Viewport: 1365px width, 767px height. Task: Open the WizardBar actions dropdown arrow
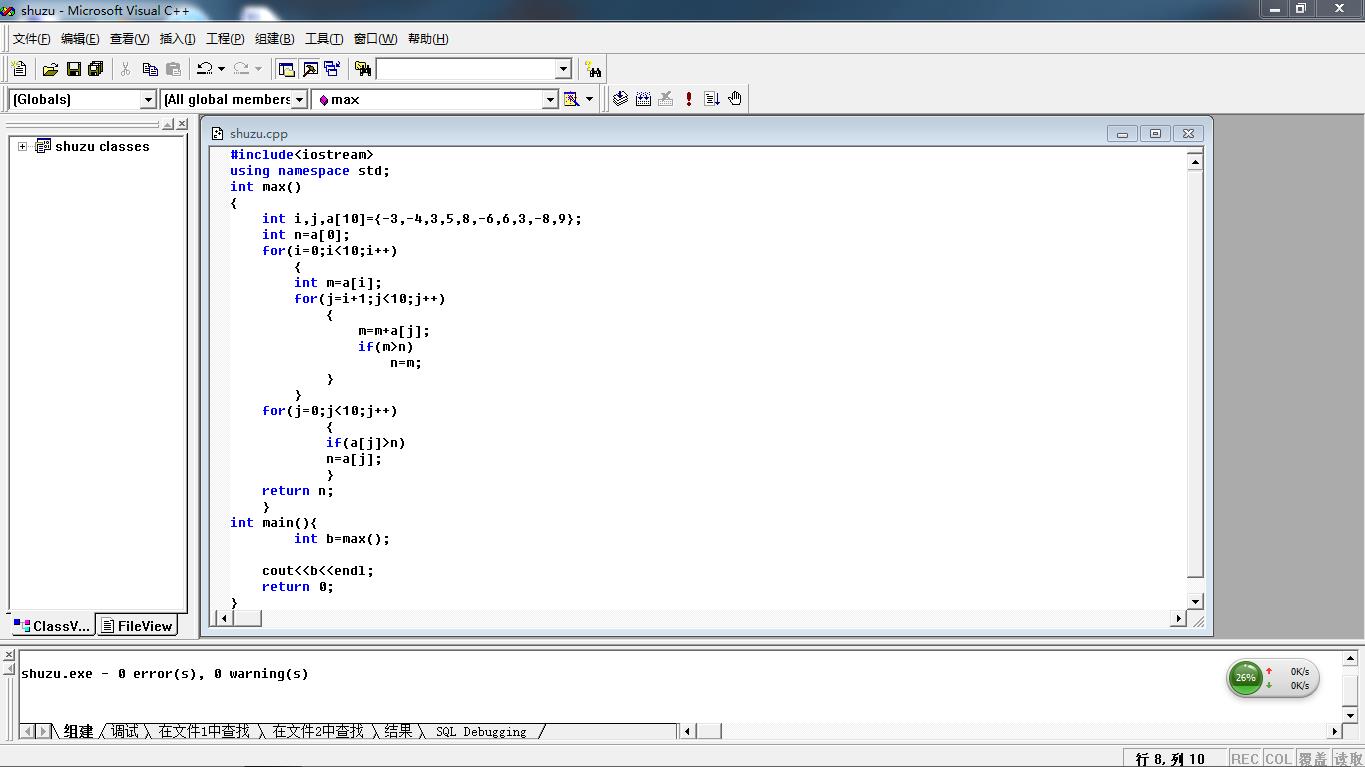point(589,99)
